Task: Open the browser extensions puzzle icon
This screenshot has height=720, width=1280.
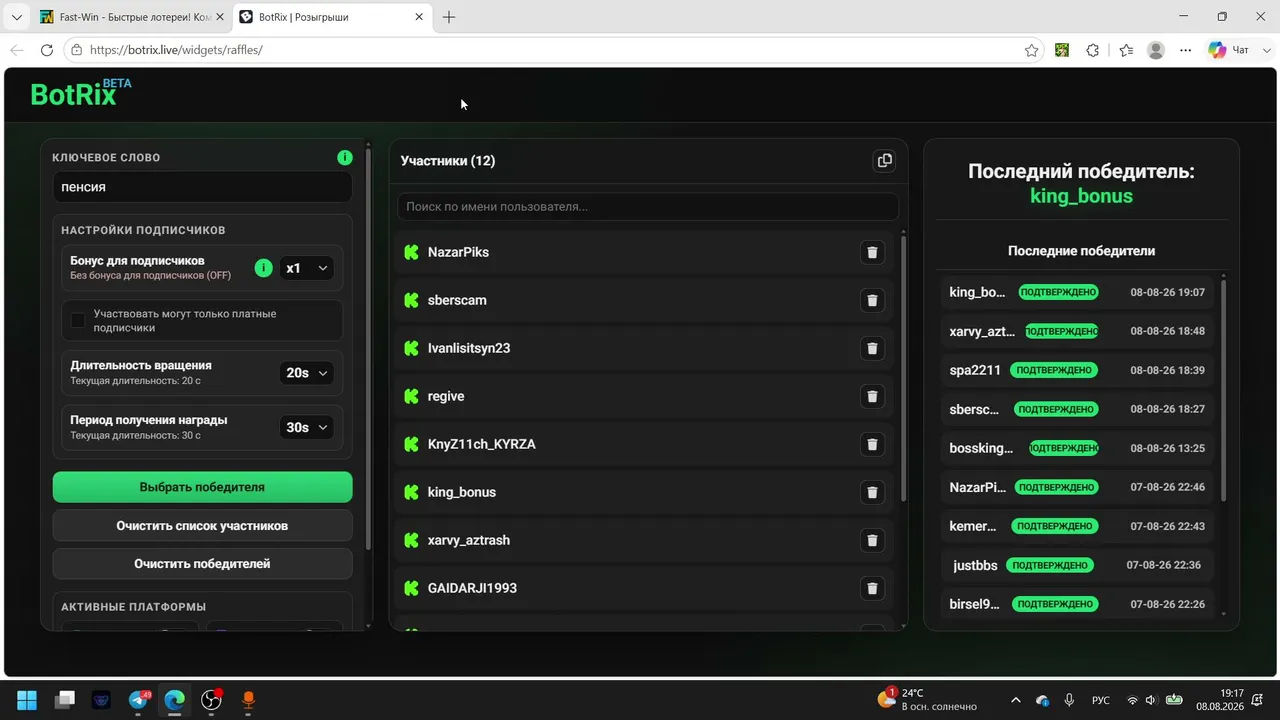Action: click(1092, 50)
